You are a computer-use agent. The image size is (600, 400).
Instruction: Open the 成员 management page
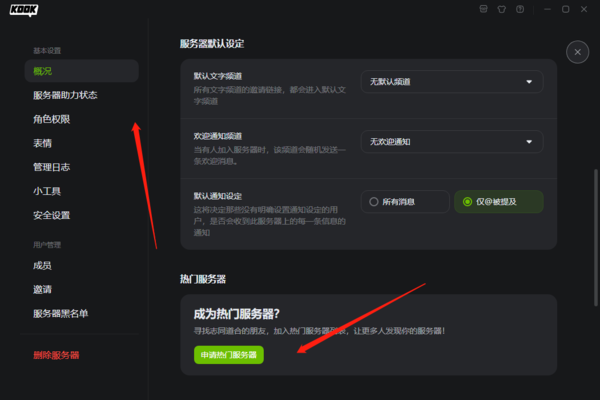[42, 265]
